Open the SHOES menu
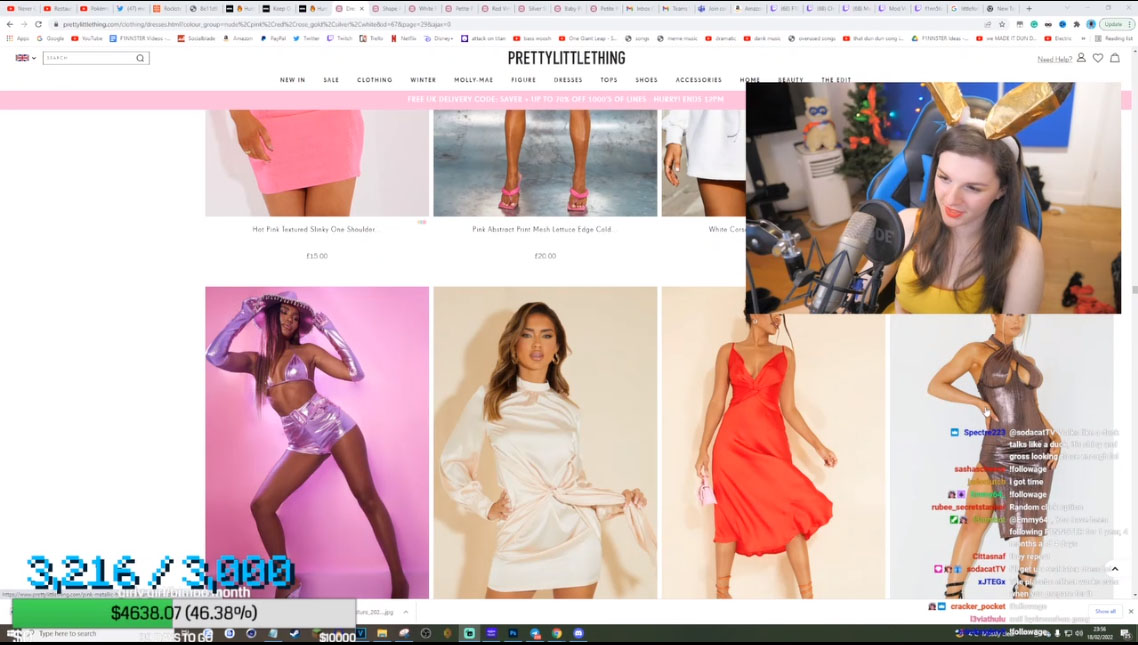The width and height of the screenshot is (1138, 645). click(x=646, y=80)
